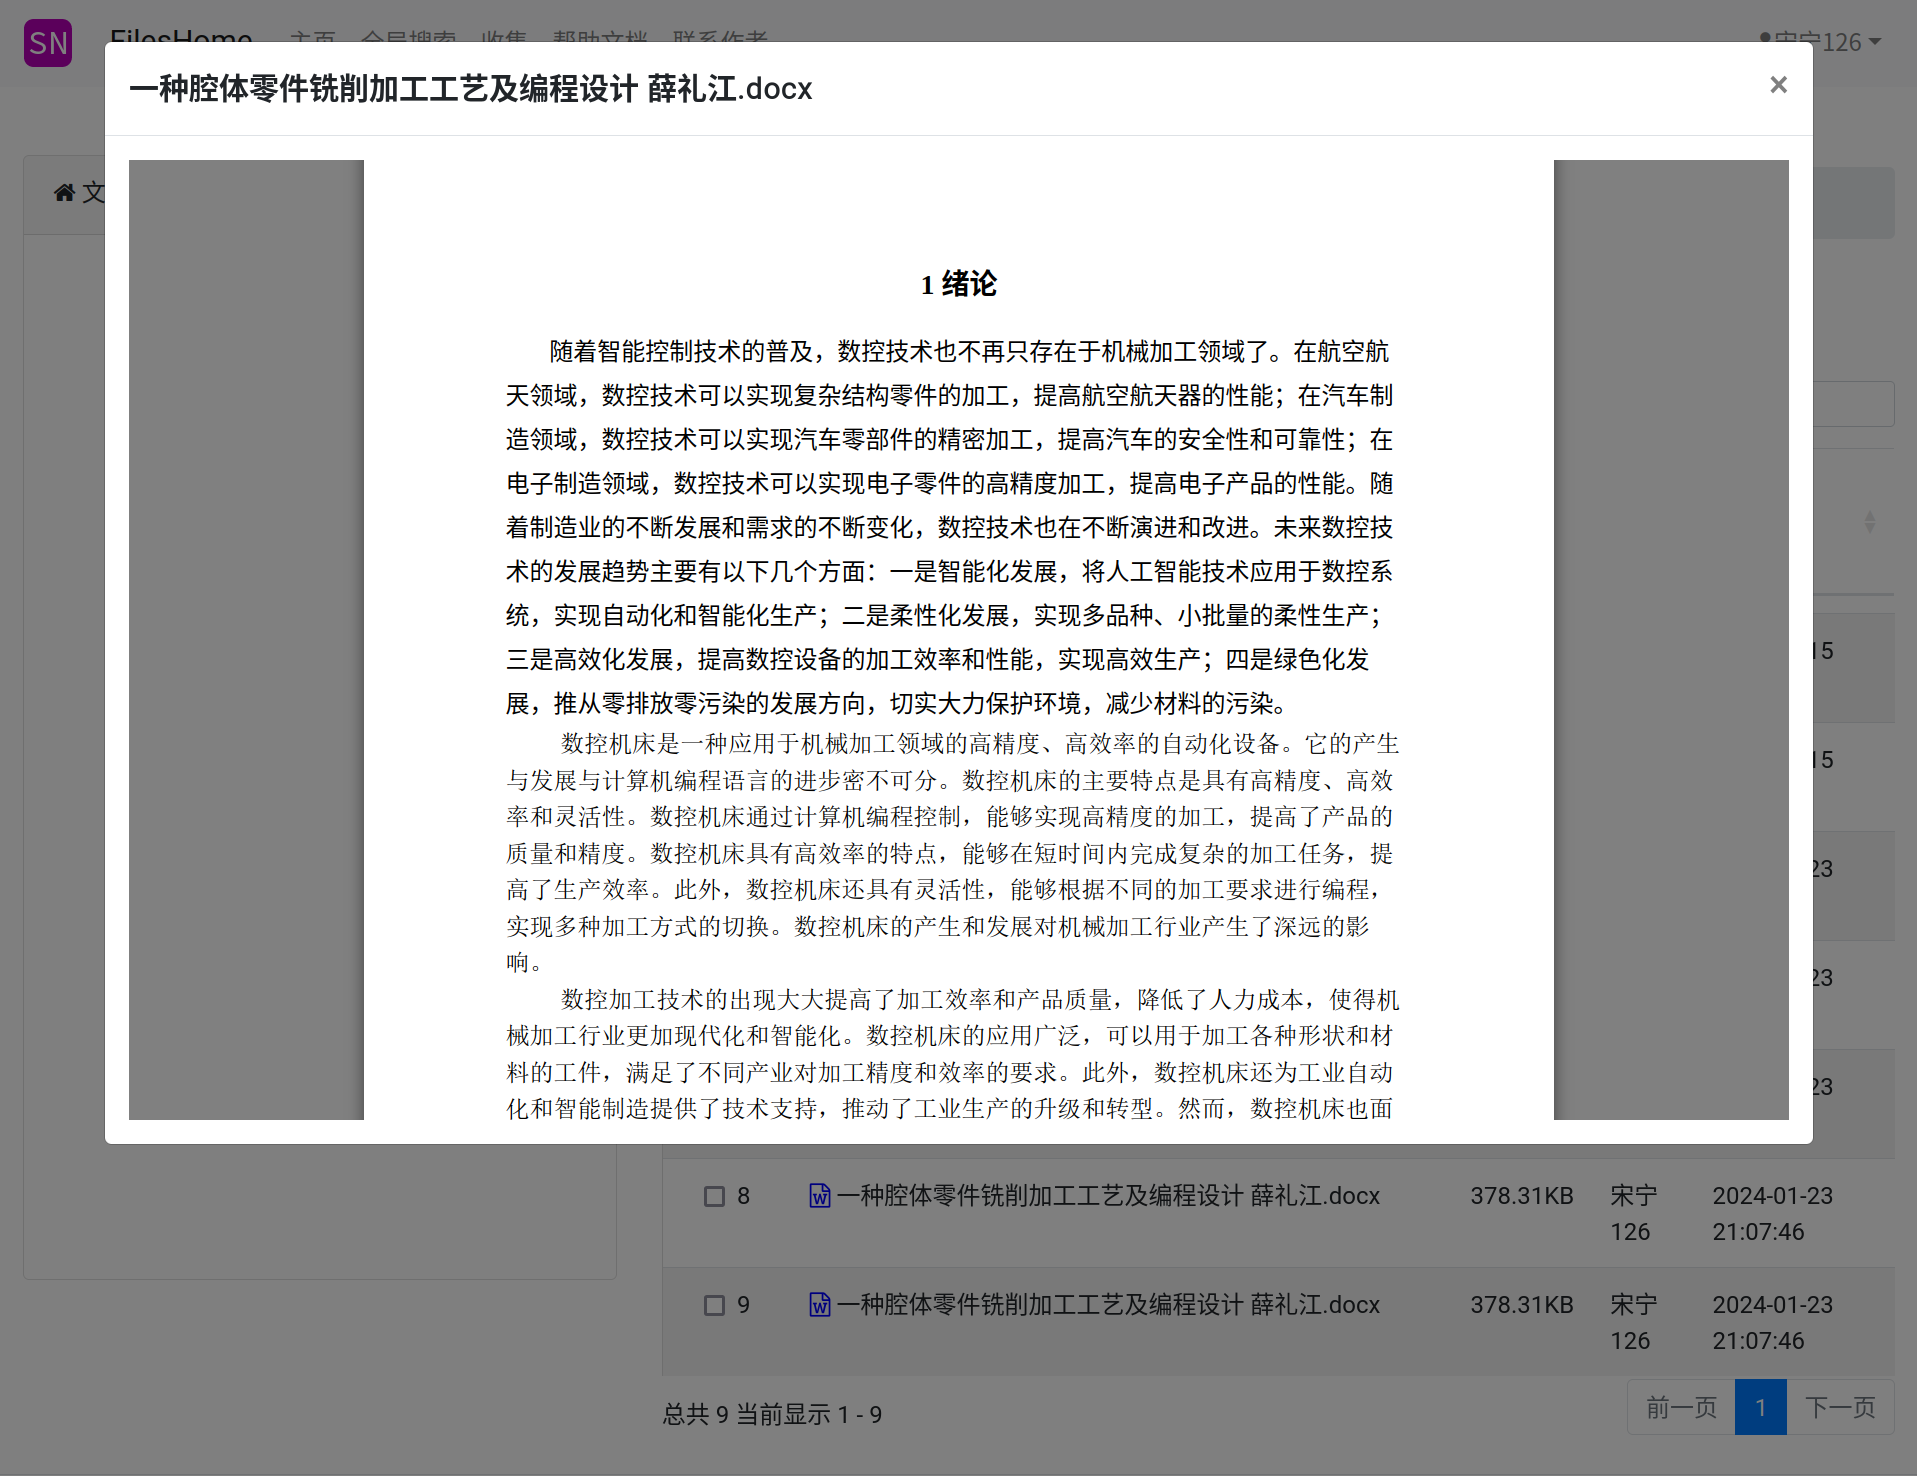
Task: Go to previous page with 前一页
Action: coord(1681,1407)
